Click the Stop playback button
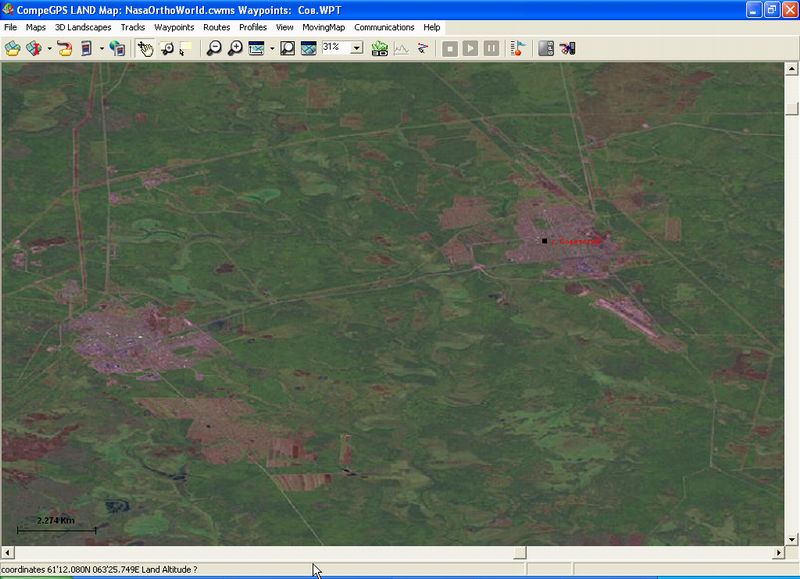This screenshot has height=579, width=800. pos(449,48)
